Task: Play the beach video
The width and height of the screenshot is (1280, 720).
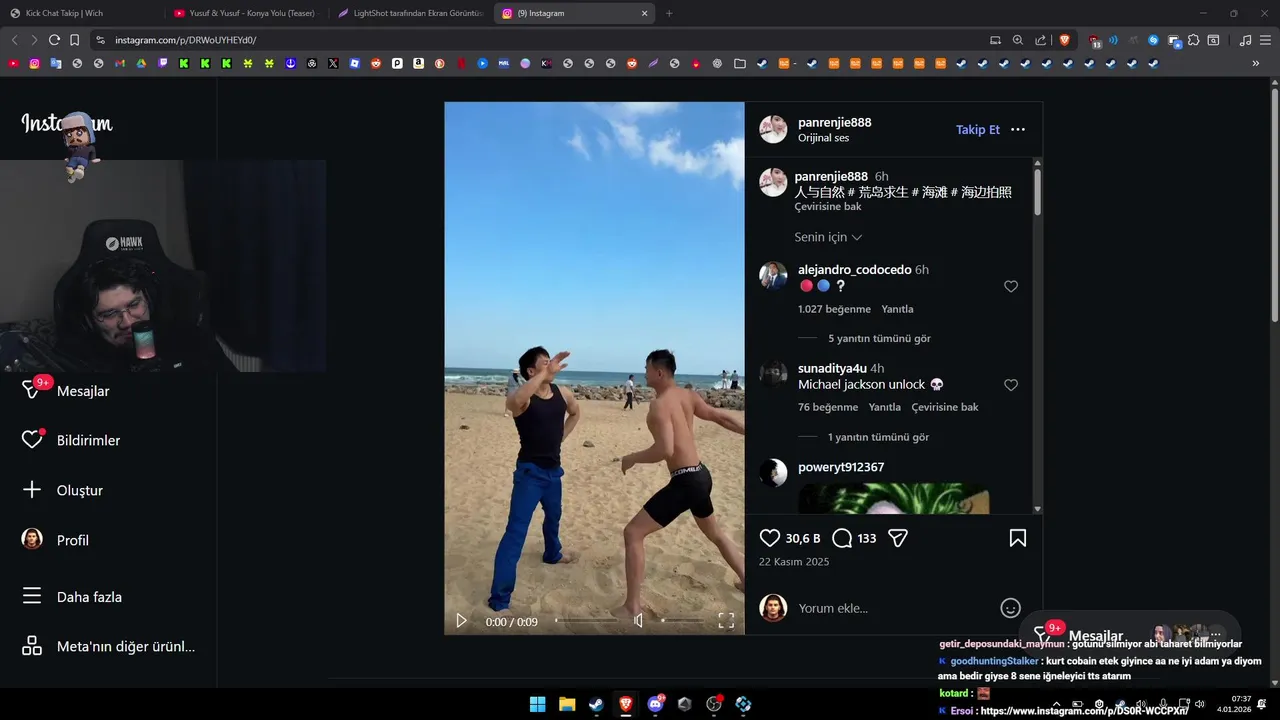Action: pos(461,621)
